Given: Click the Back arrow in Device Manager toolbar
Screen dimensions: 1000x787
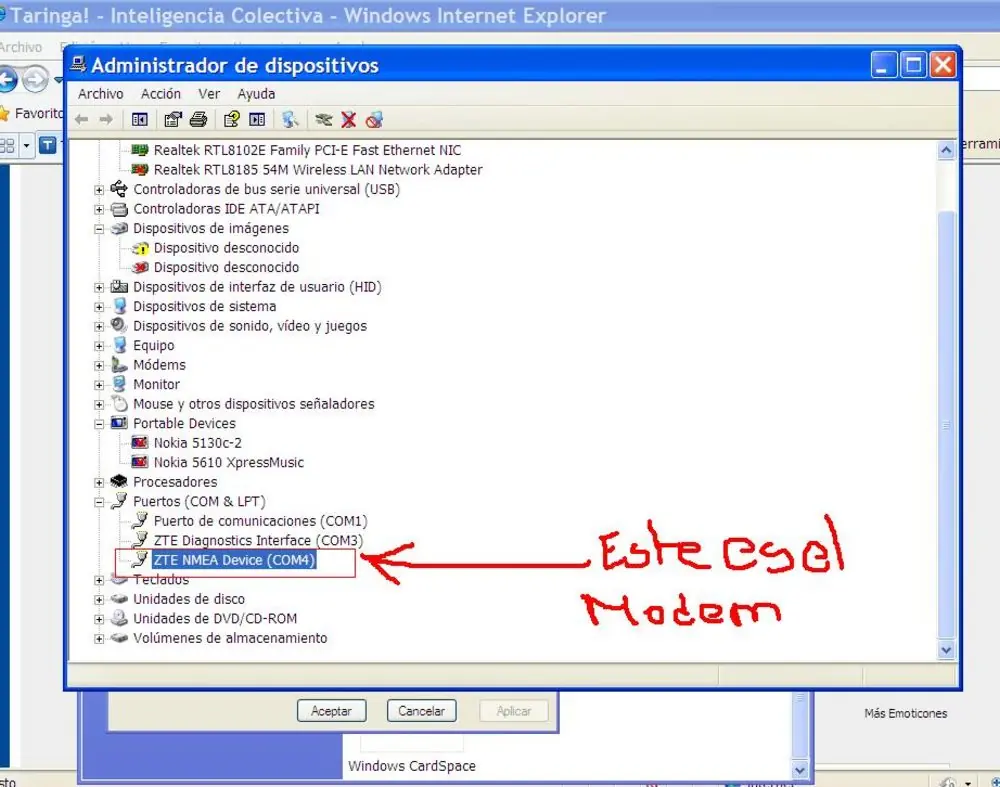Looking at the screenshot, I should (82, 119).
